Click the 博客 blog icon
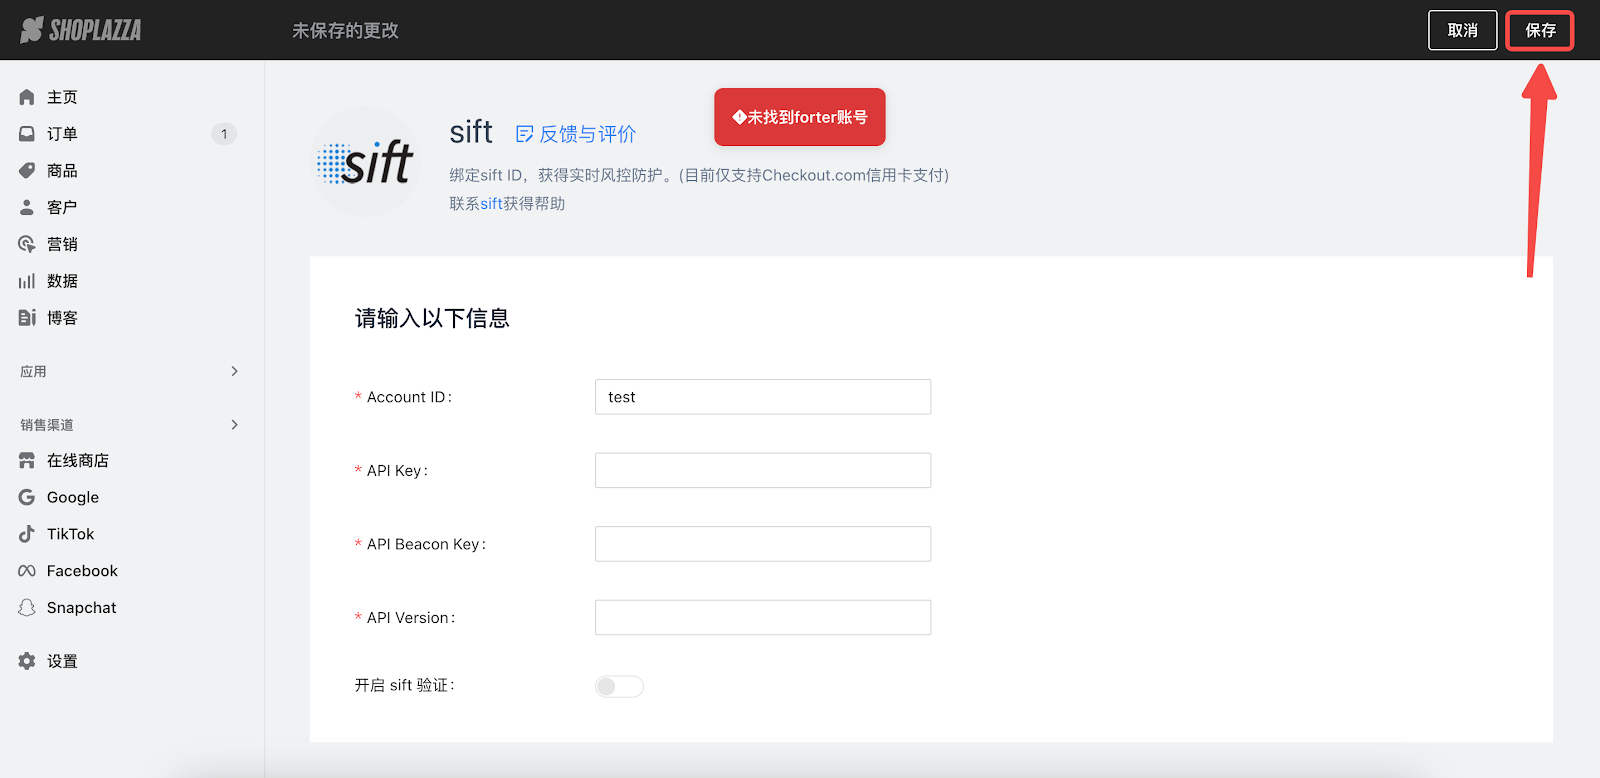The image size is (1600, 778). (x=27, y=318)
